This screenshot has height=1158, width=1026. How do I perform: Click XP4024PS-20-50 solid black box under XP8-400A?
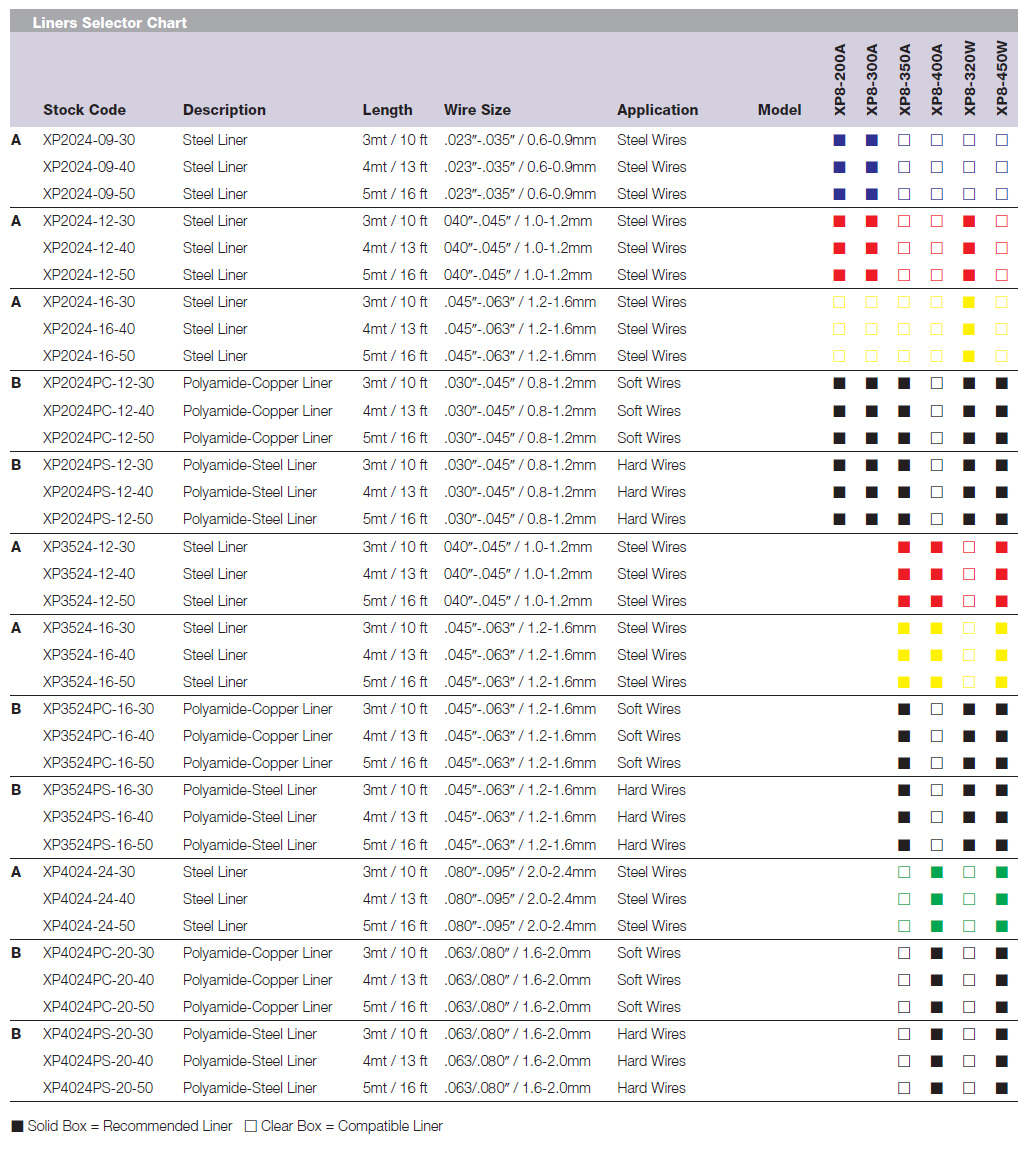937,1088
